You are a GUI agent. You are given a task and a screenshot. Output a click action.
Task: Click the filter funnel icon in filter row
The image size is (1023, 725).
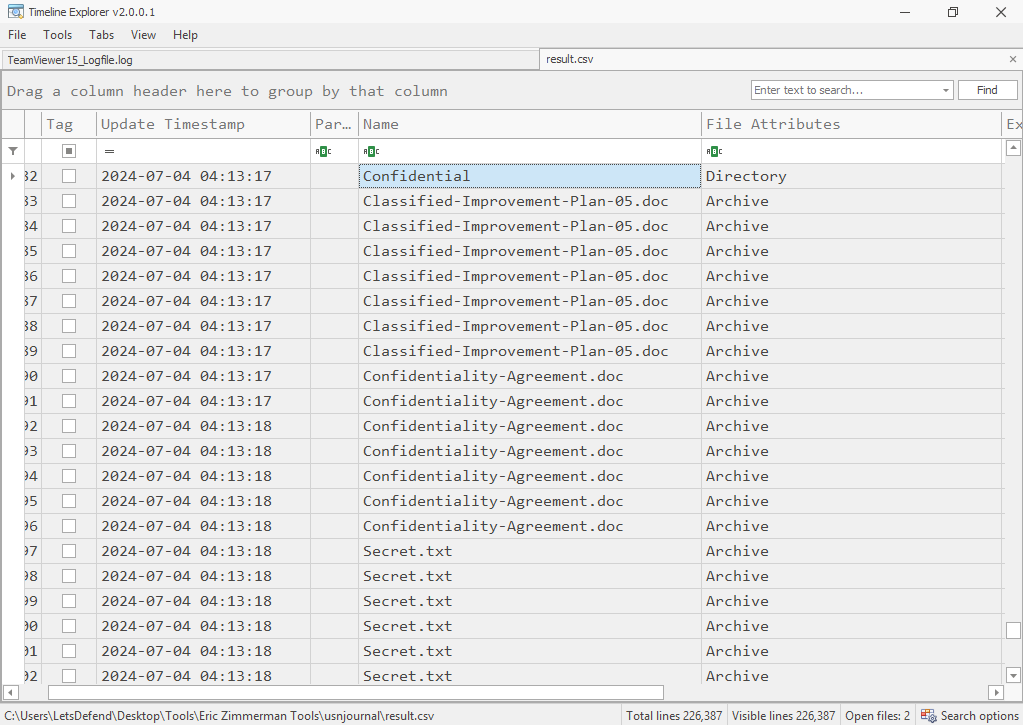click(12, 151)
